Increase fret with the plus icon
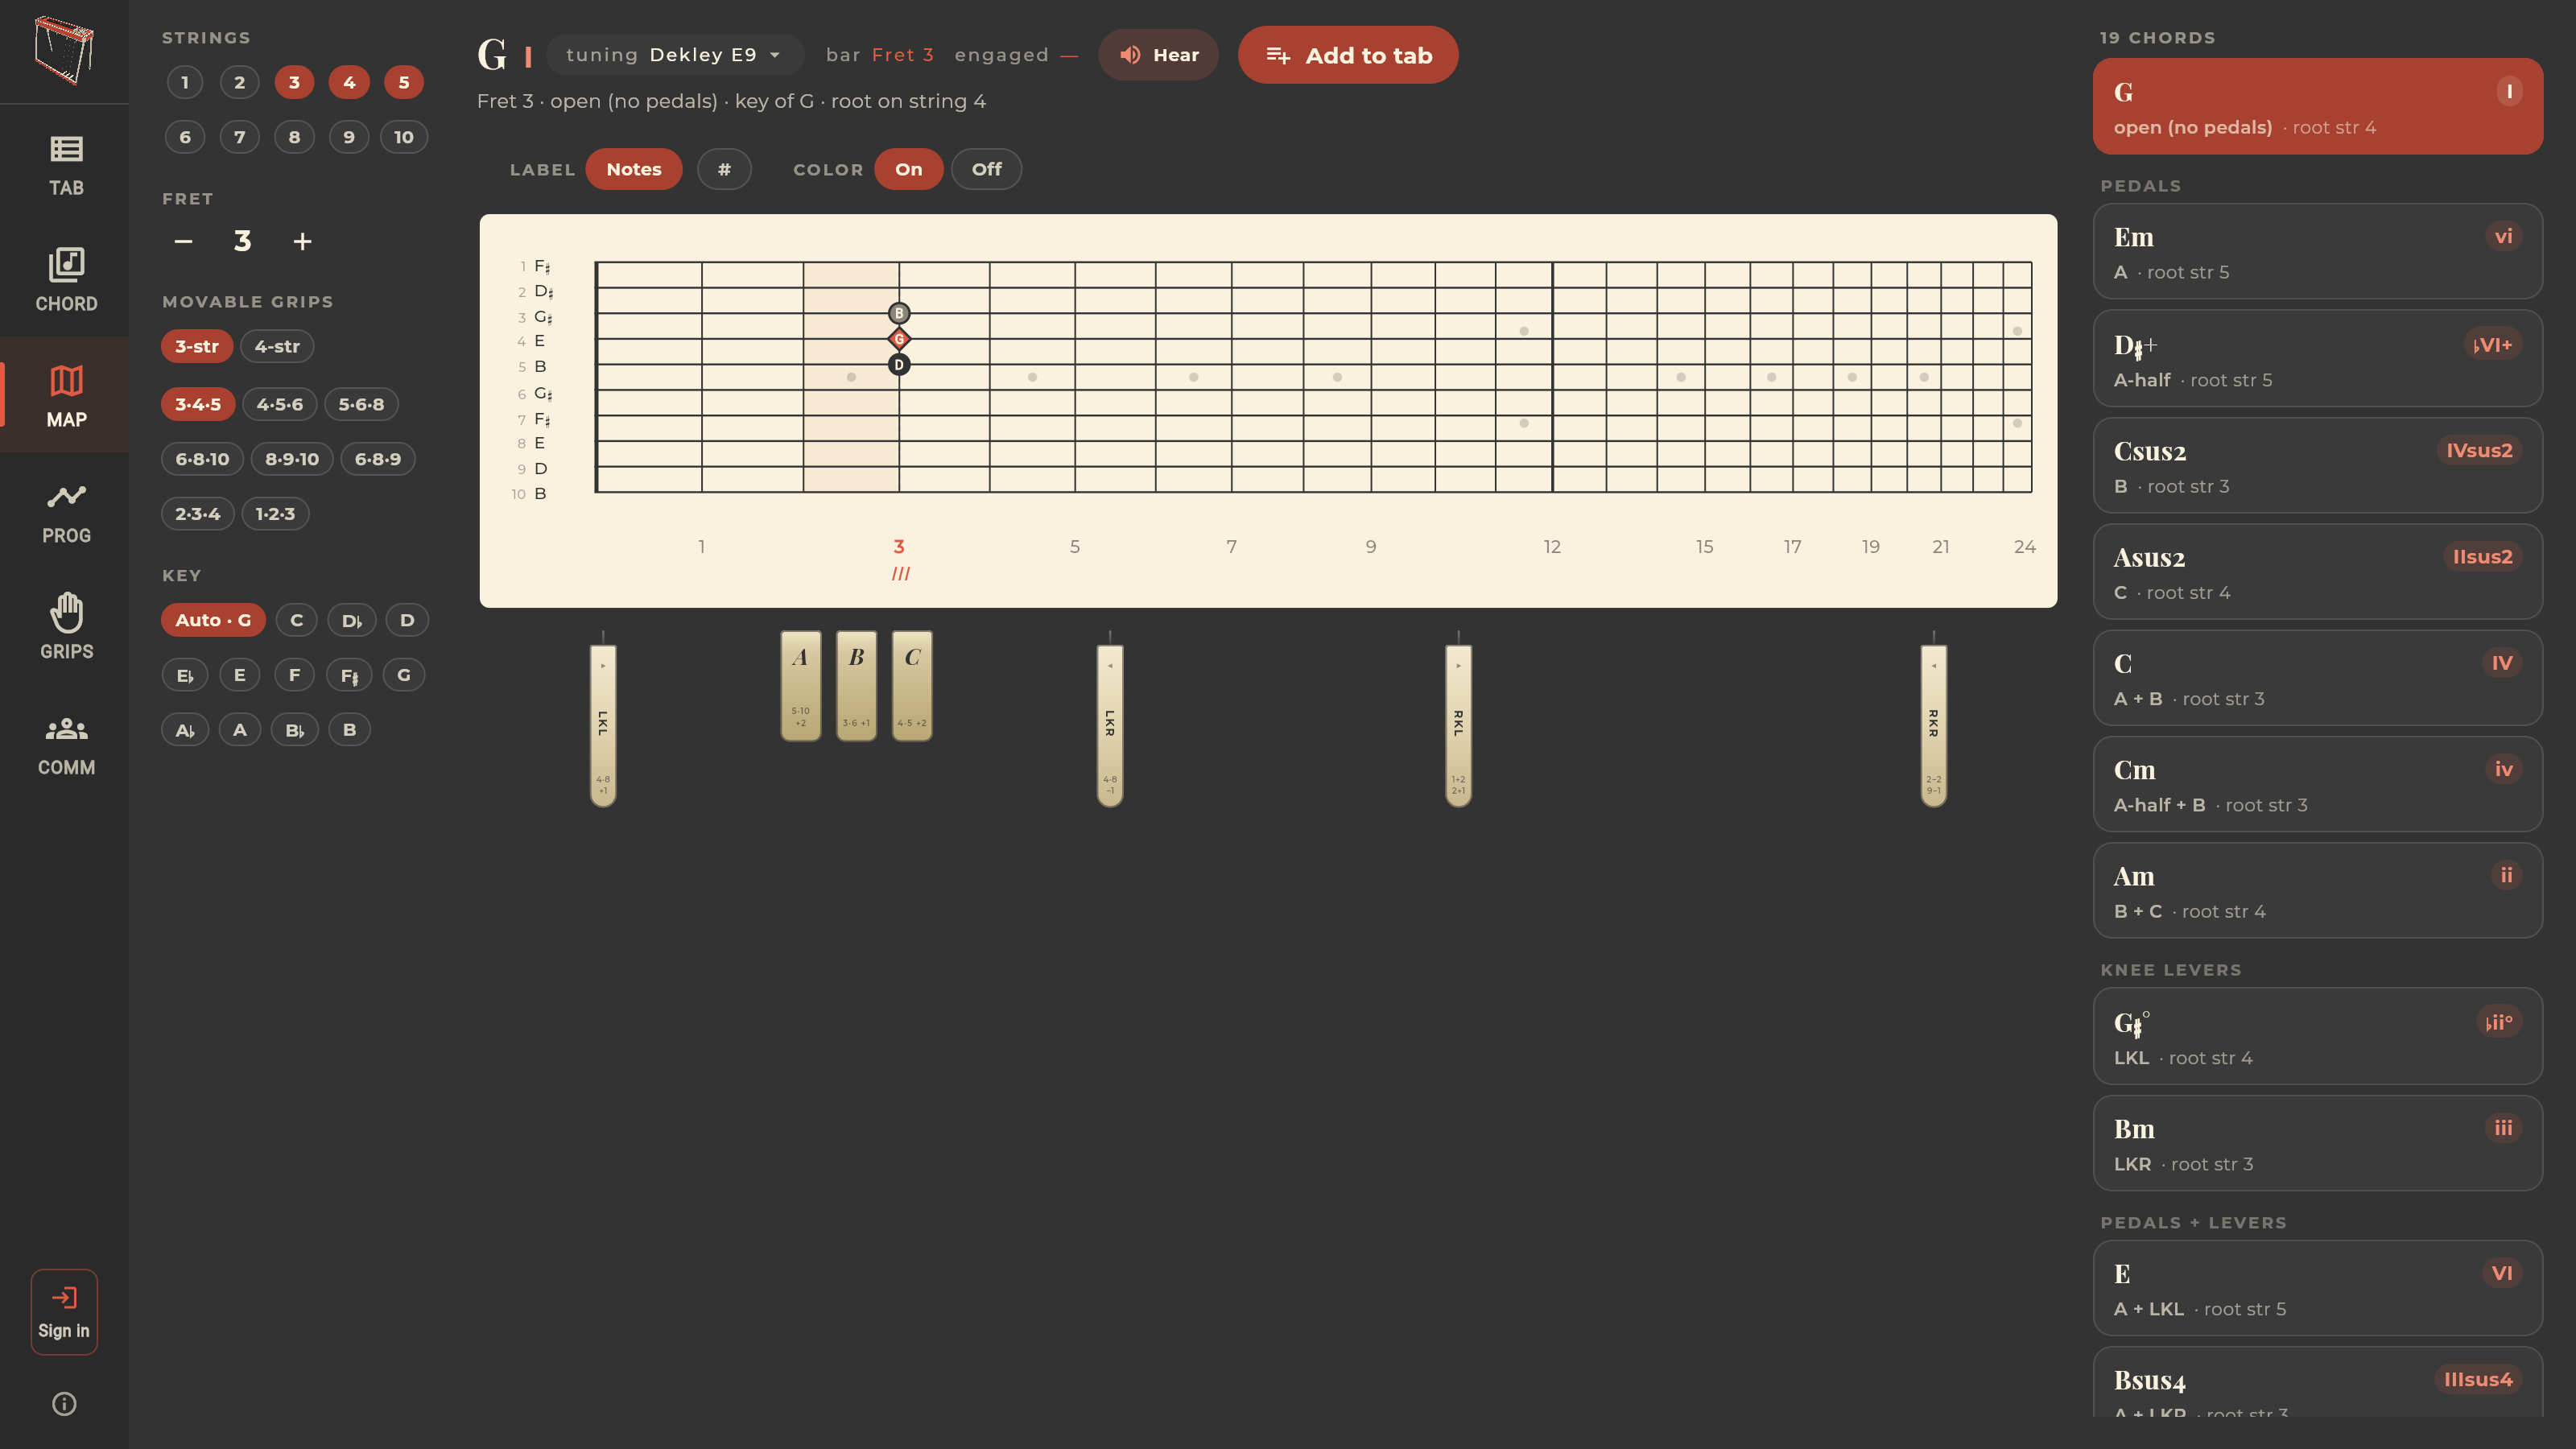Image resolution: width=2576 pixels, height=1449 pixels. tap(302, 241)
